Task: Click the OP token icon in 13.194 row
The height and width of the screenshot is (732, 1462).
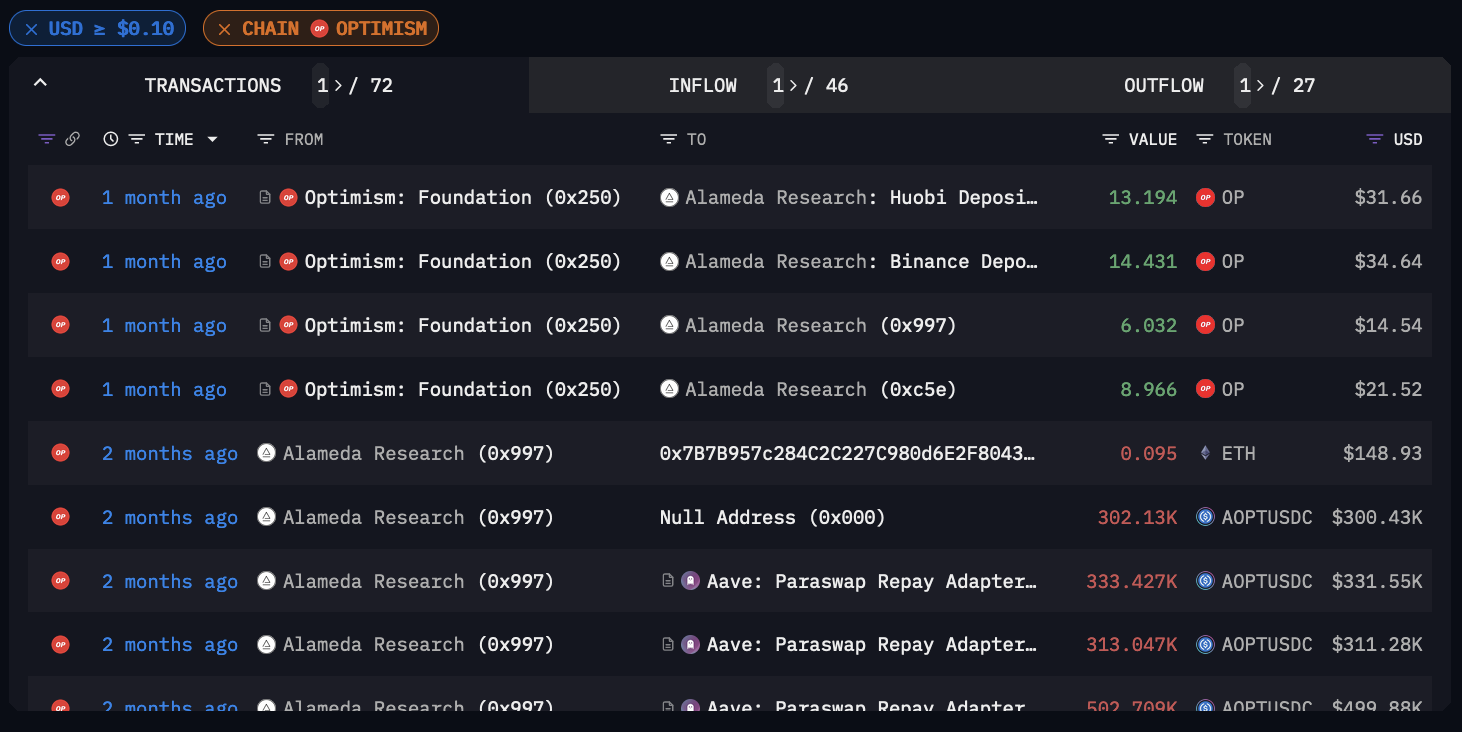Action: coord(1205,198)
